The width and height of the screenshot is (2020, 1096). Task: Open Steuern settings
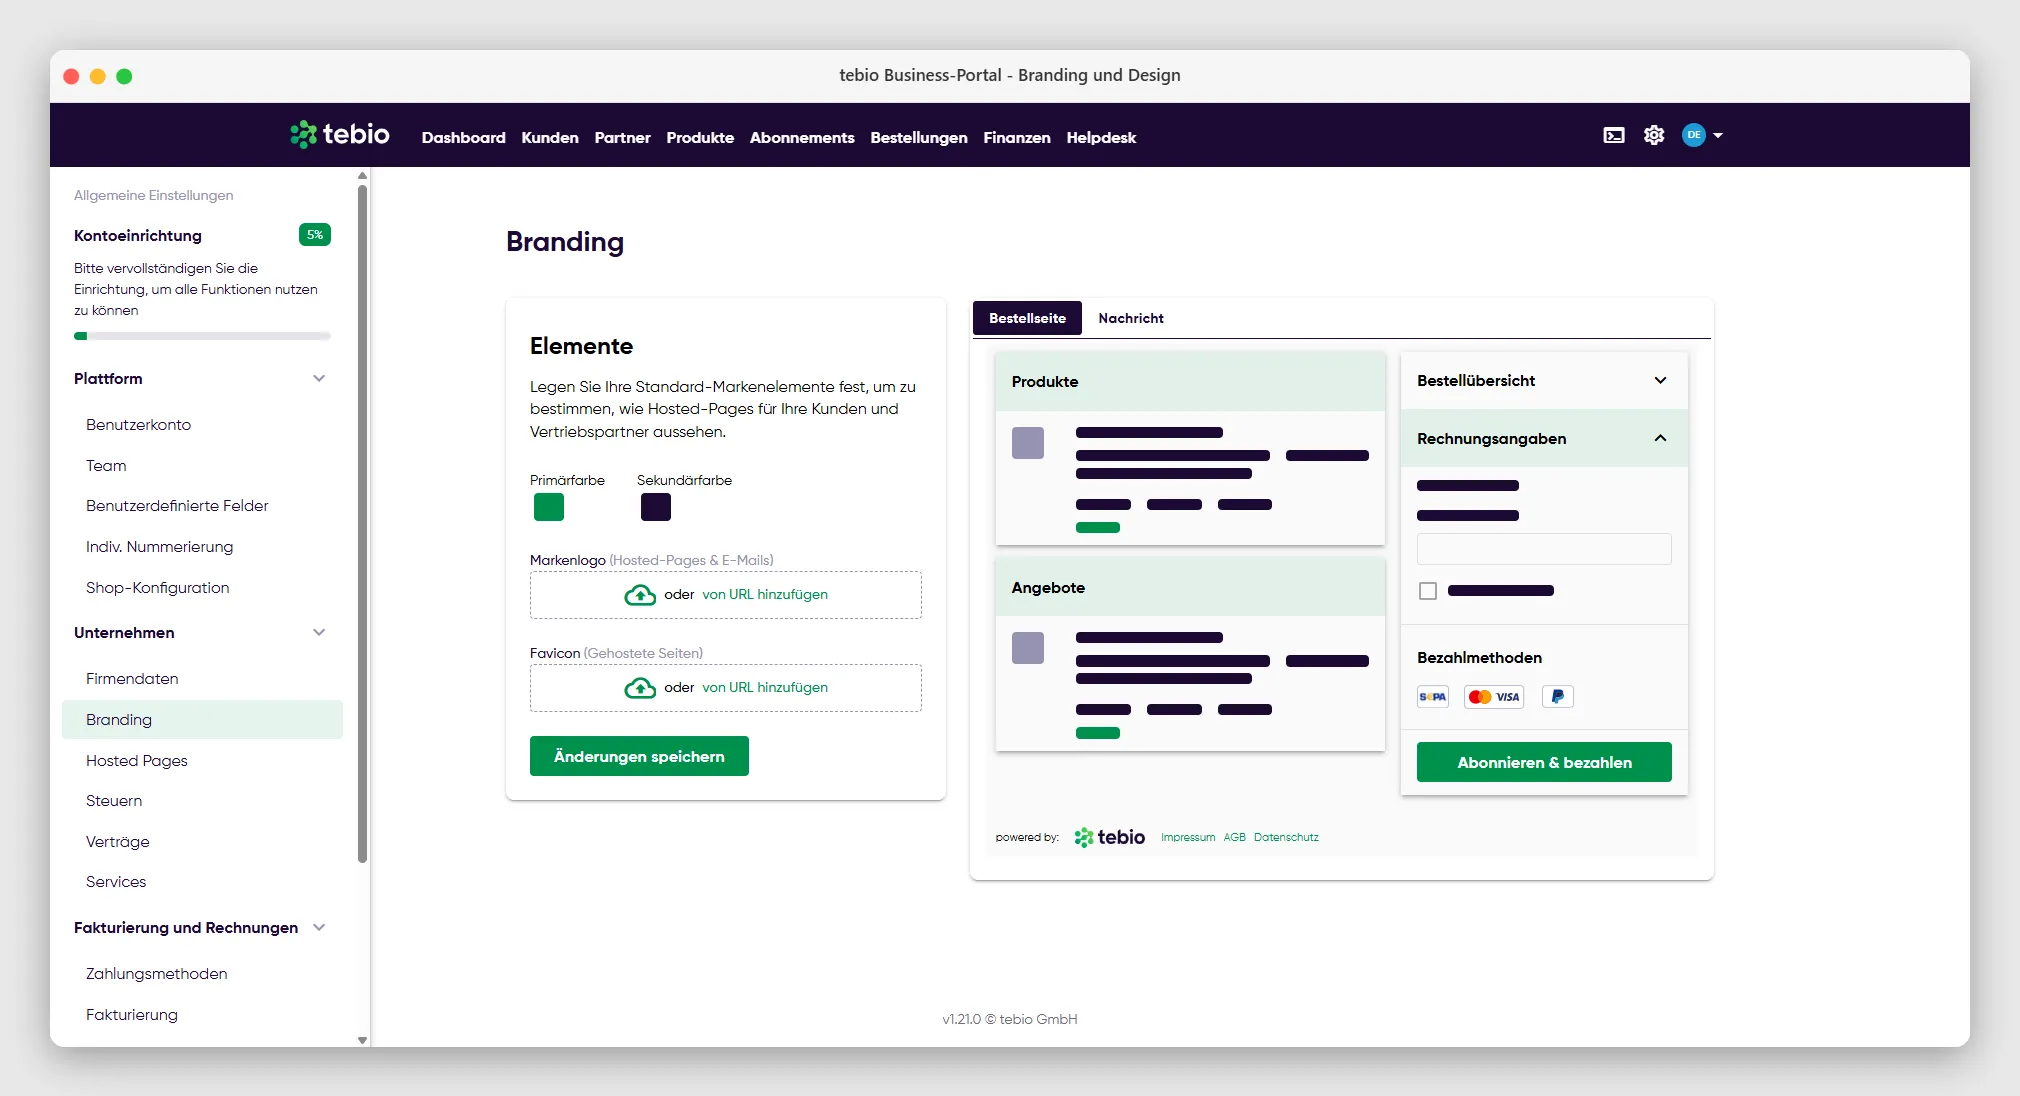point(114,801)
